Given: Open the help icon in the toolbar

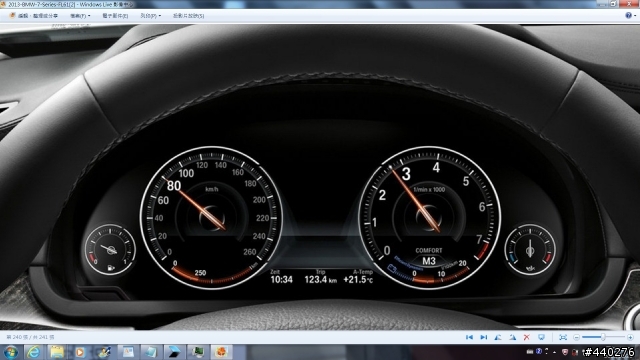Looking at the screenshot, I should click(x=629, y=15).
